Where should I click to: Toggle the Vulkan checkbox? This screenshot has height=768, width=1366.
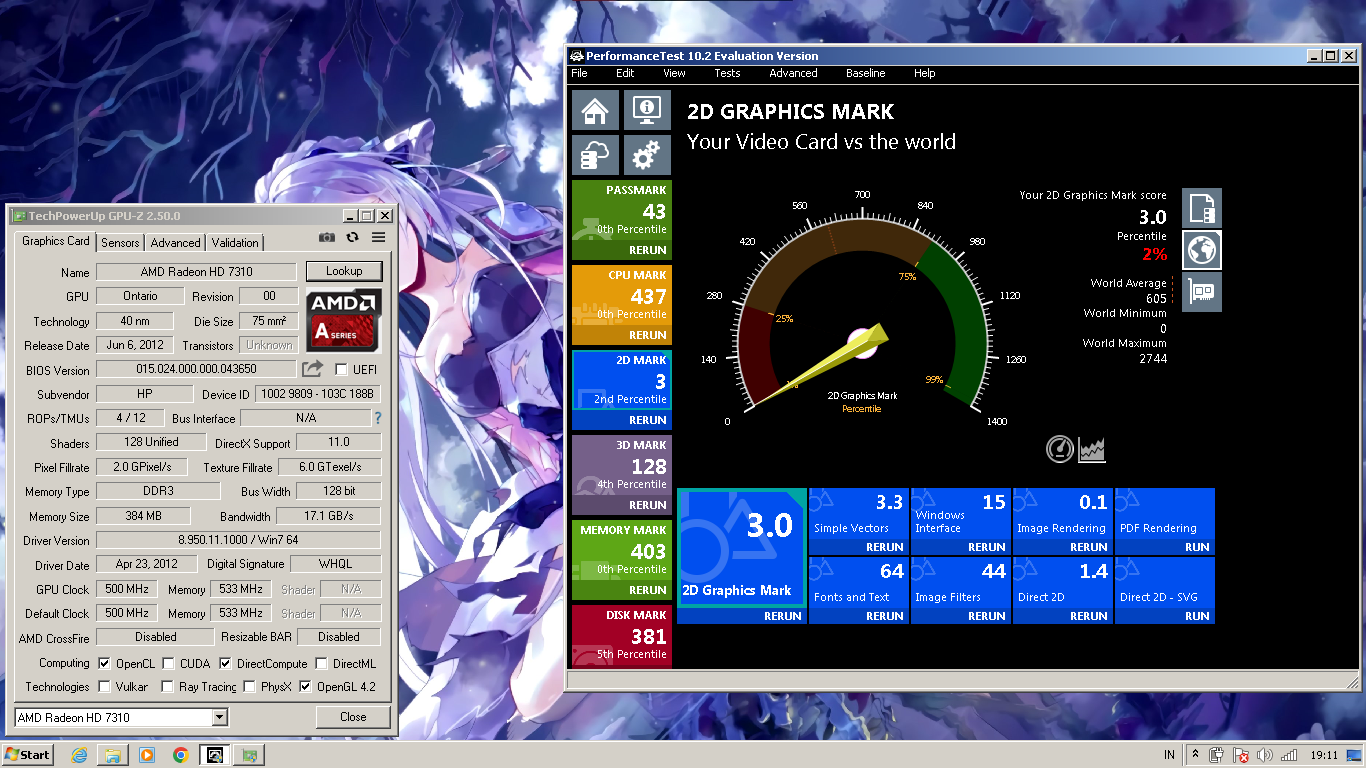tap(104, 687)
